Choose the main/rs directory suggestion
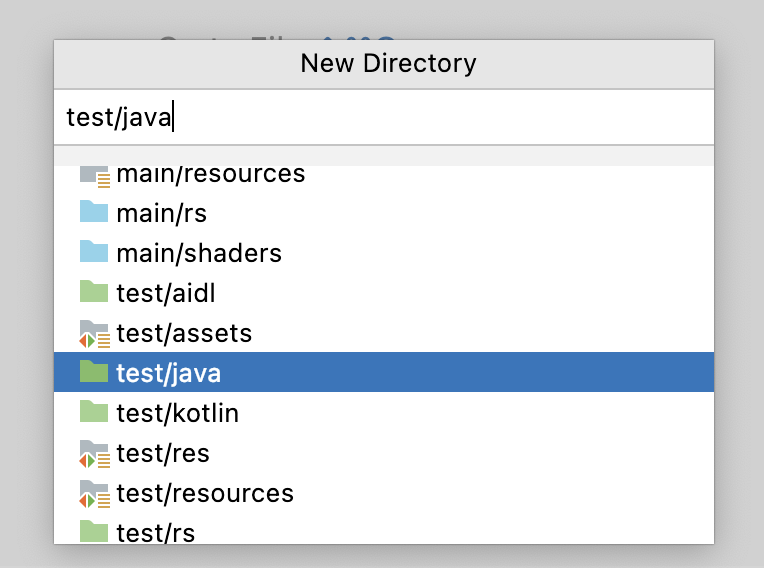Viewport: 764px width, 568px height. (x=161, y=213)
